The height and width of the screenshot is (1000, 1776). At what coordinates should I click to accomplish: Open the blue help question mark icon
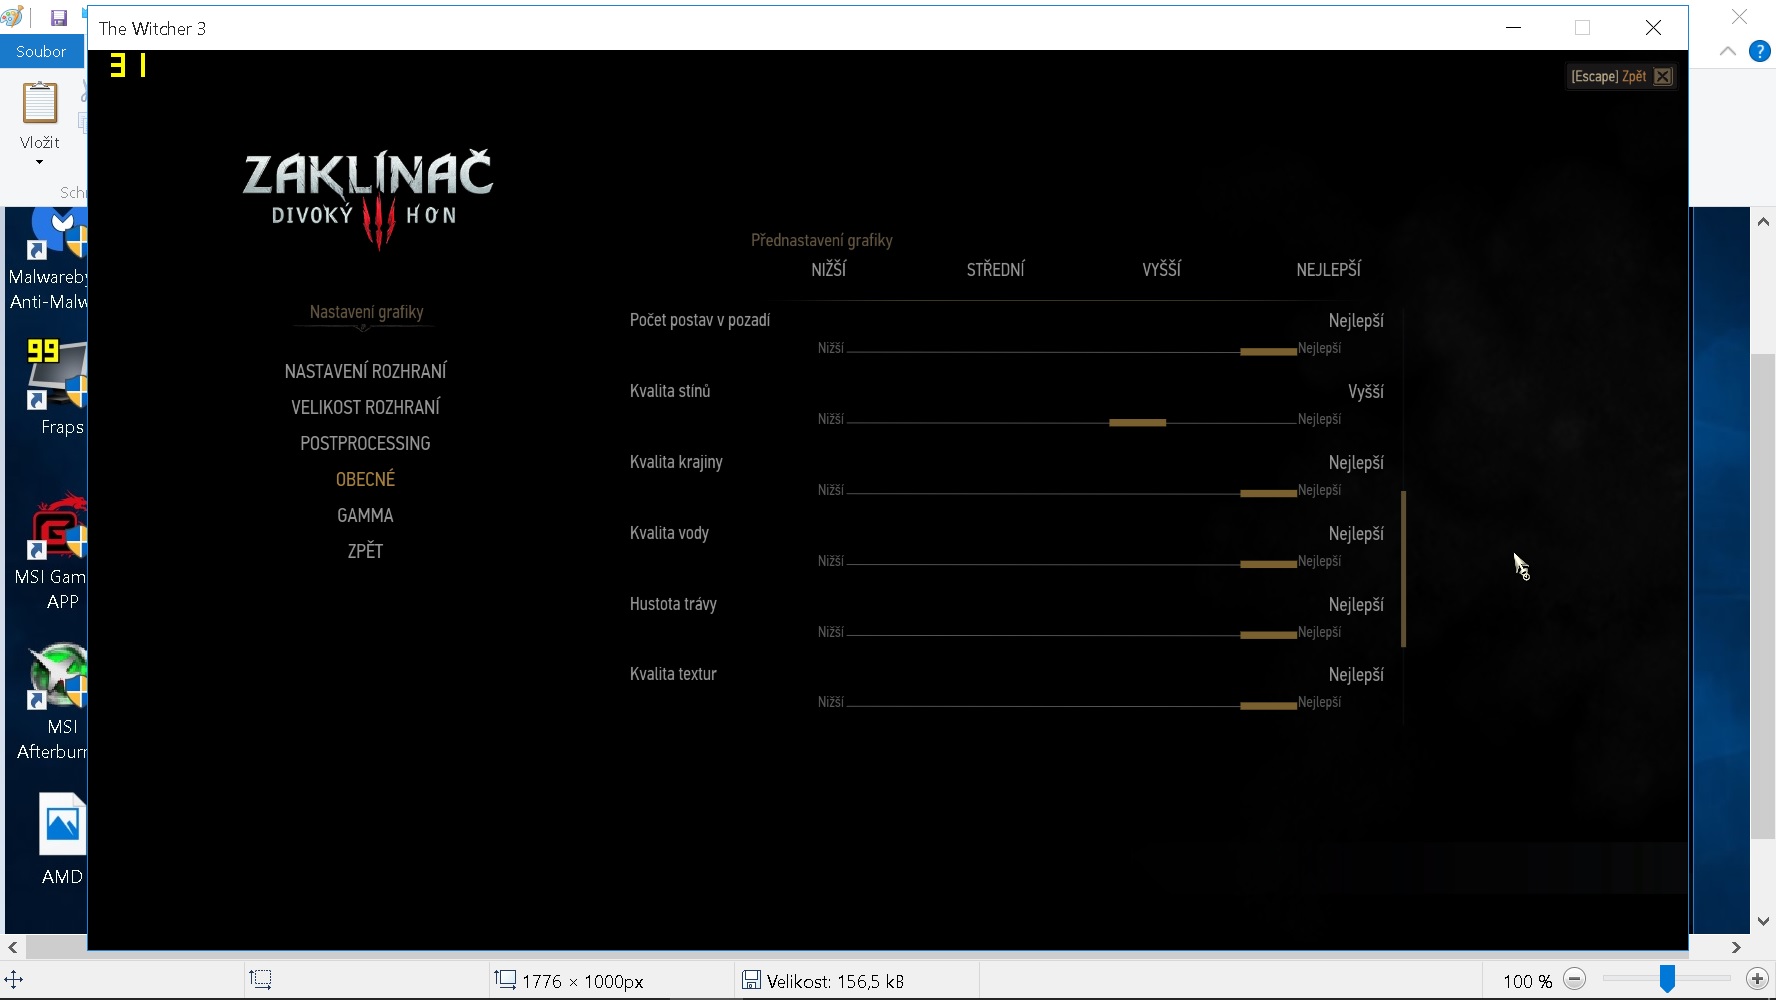pos(1760,51)
